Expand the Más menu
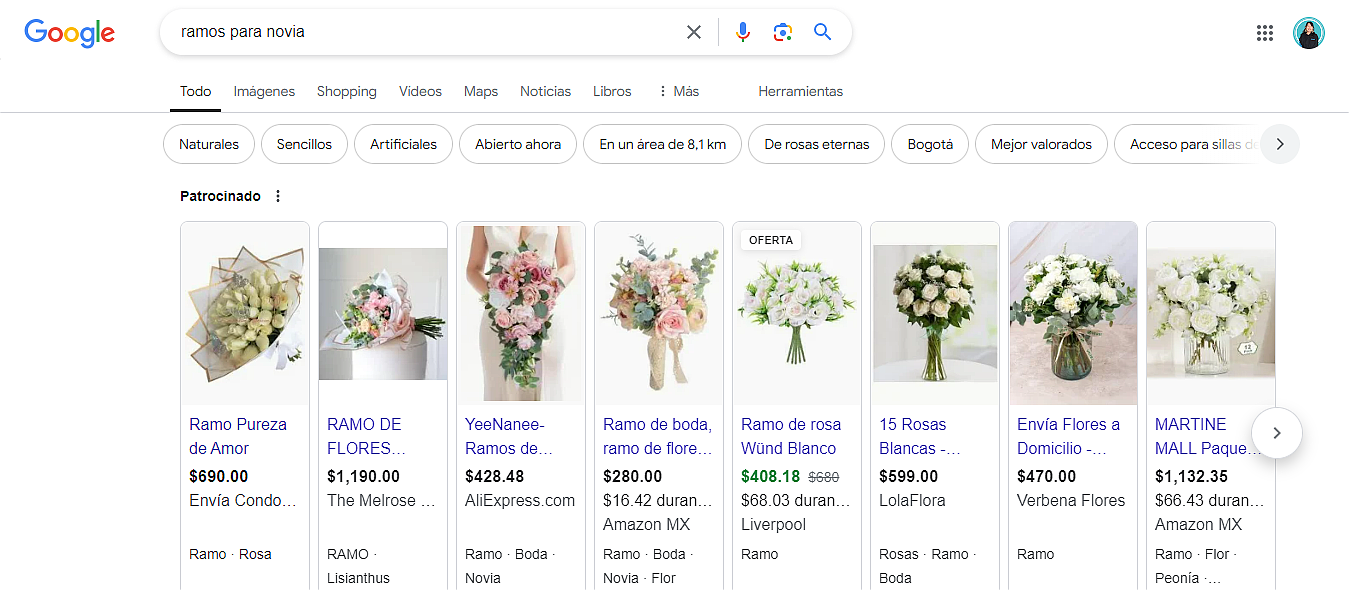Screen dimensions: 1349x590 click(x=678, y=91)
